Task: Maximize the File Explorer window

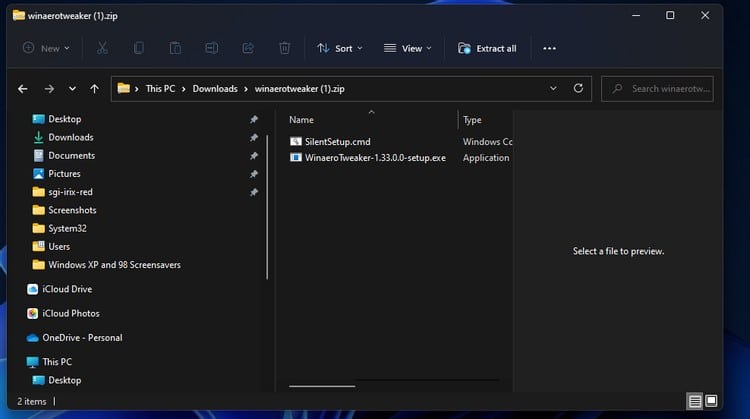Action: coord(670,15)
